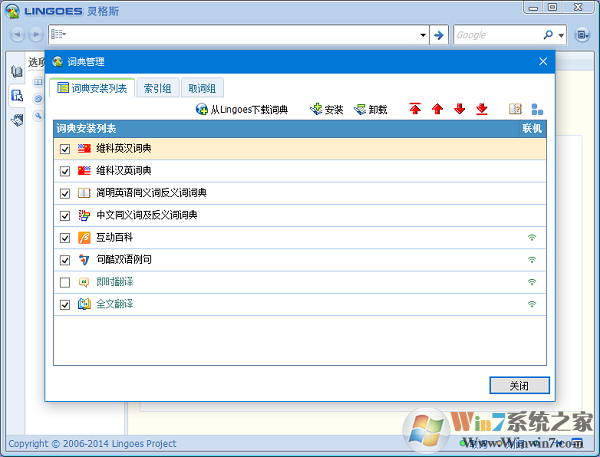This screenshot has height=457, width=600.
Task: Open the index search sidebar icon
Action: pos(17,95)
